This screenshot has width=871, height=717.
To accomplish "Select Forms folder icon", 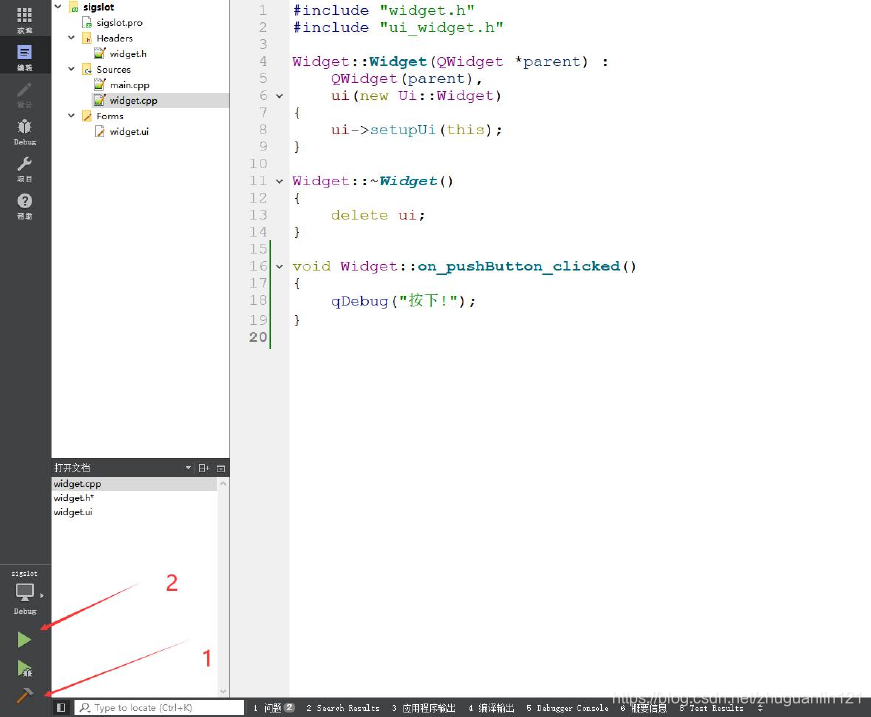I will (x=87, y=116).
